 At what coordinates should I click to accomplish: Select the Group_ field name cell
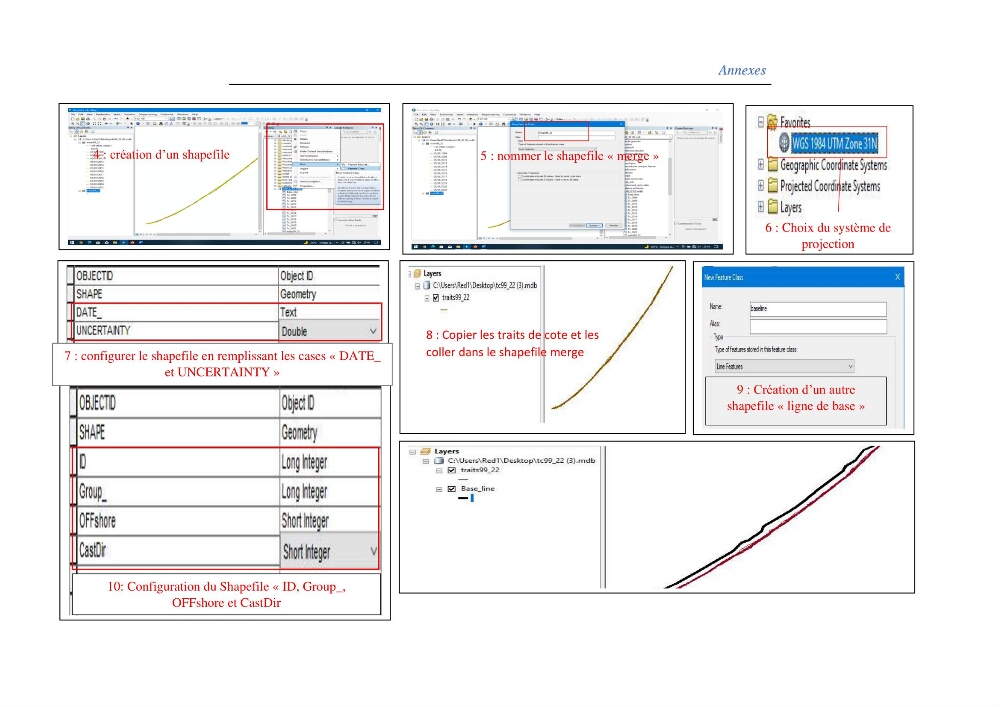coord(177,492)
